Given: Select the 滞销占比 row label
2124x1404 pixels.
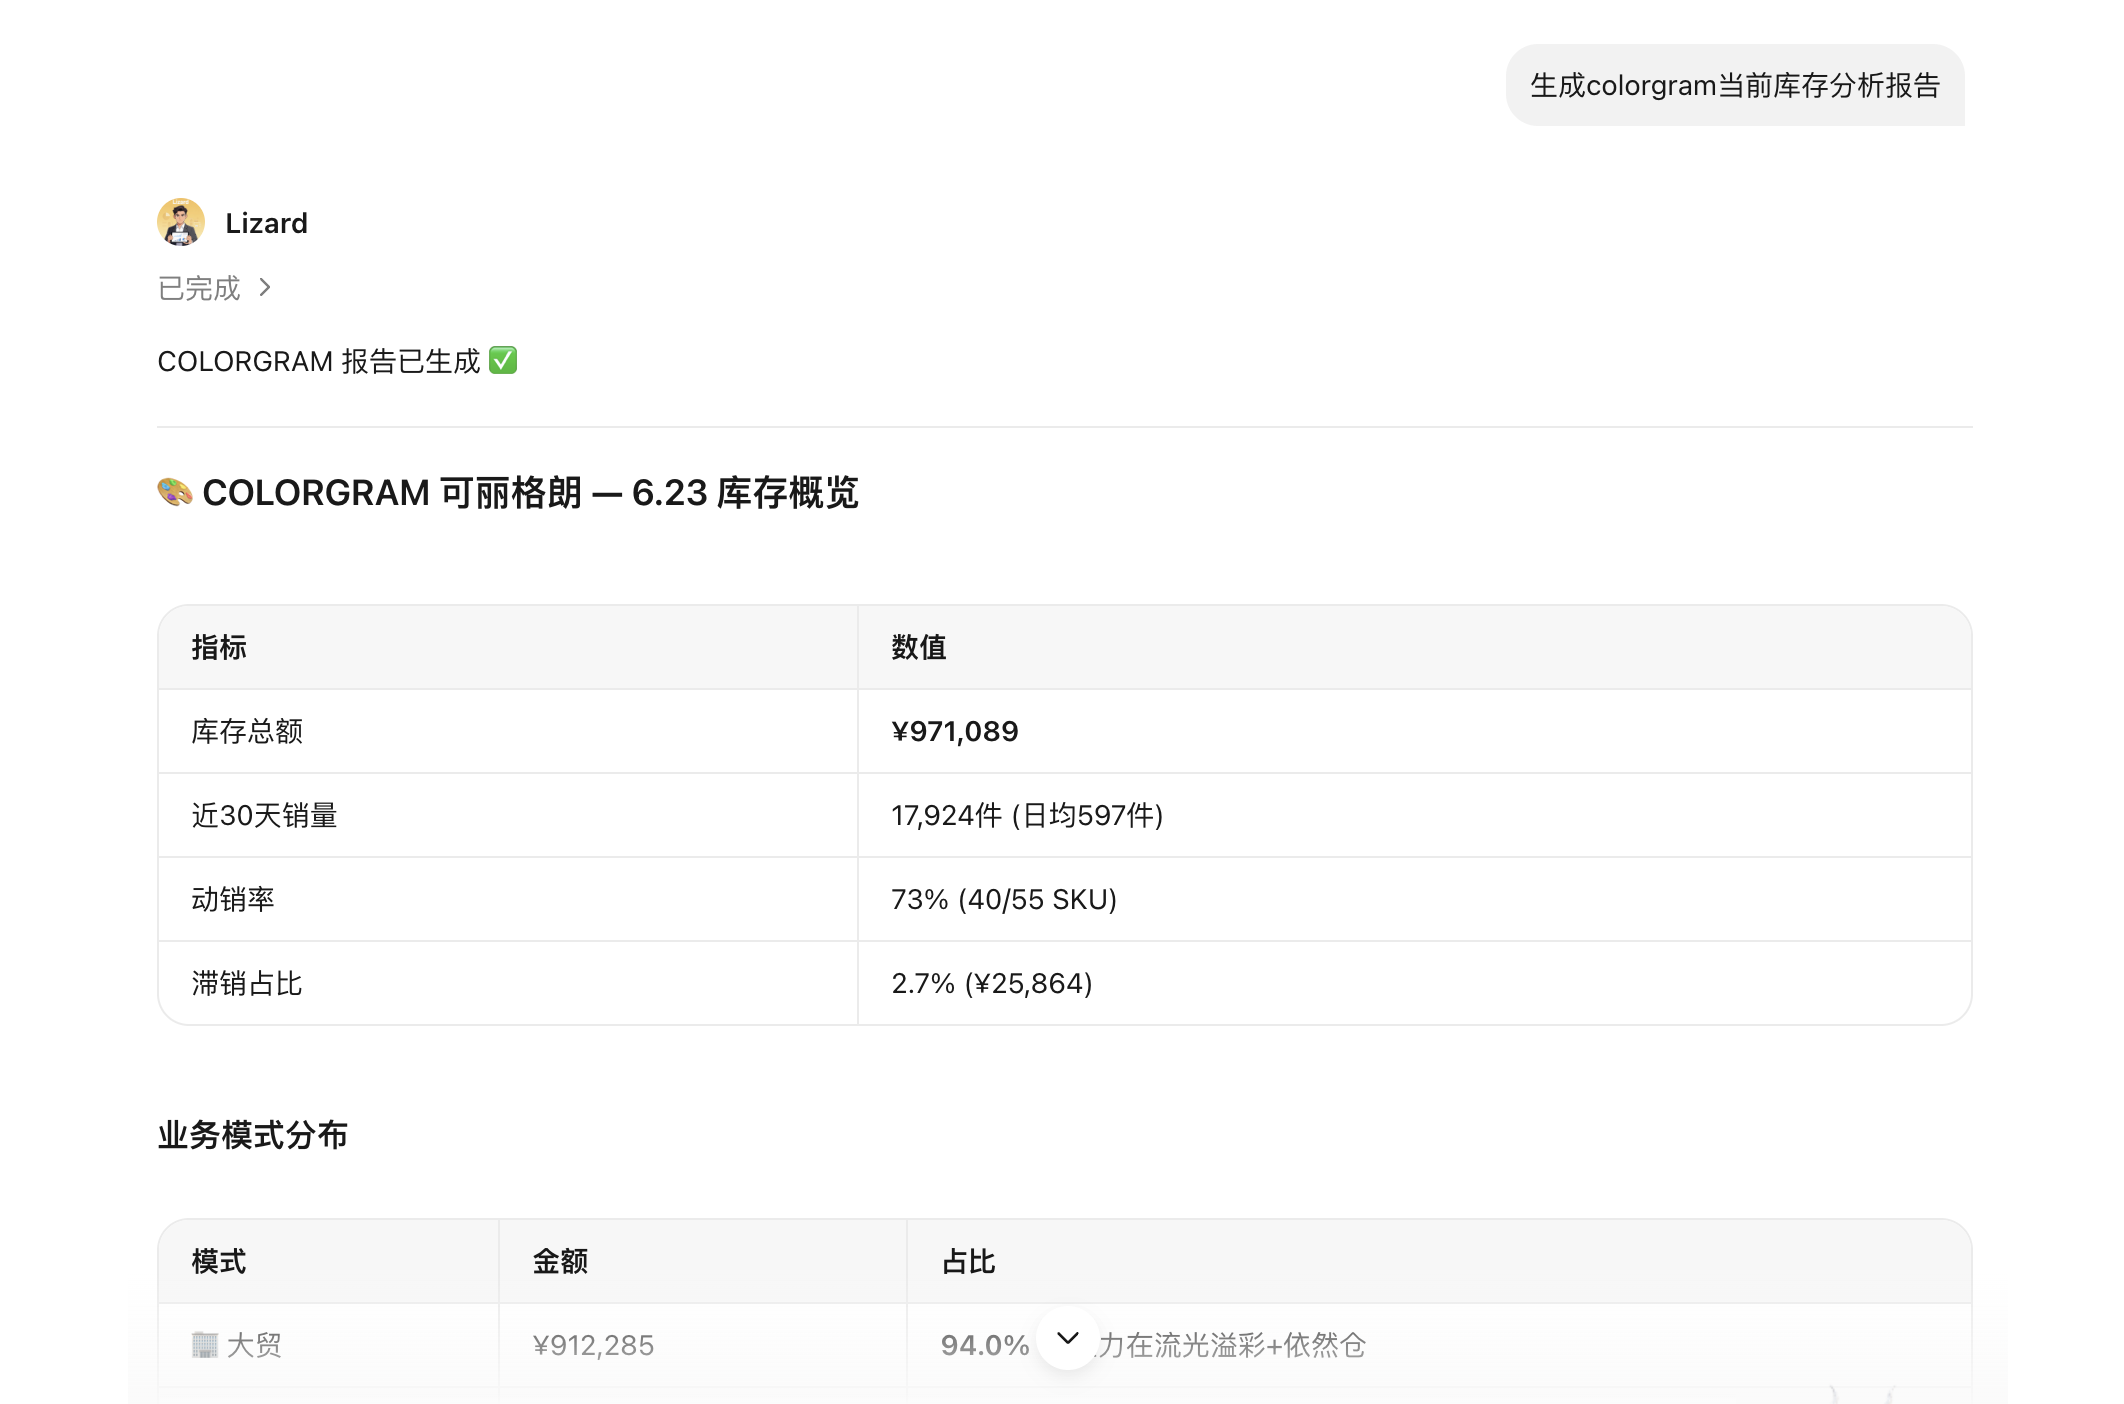Looking at the screenshot, I should (247, 983).
